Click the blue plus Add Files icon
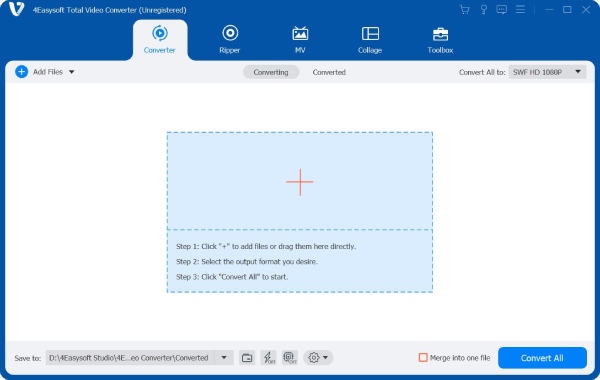Screen dimensions: 600x380 click(21, 72)
